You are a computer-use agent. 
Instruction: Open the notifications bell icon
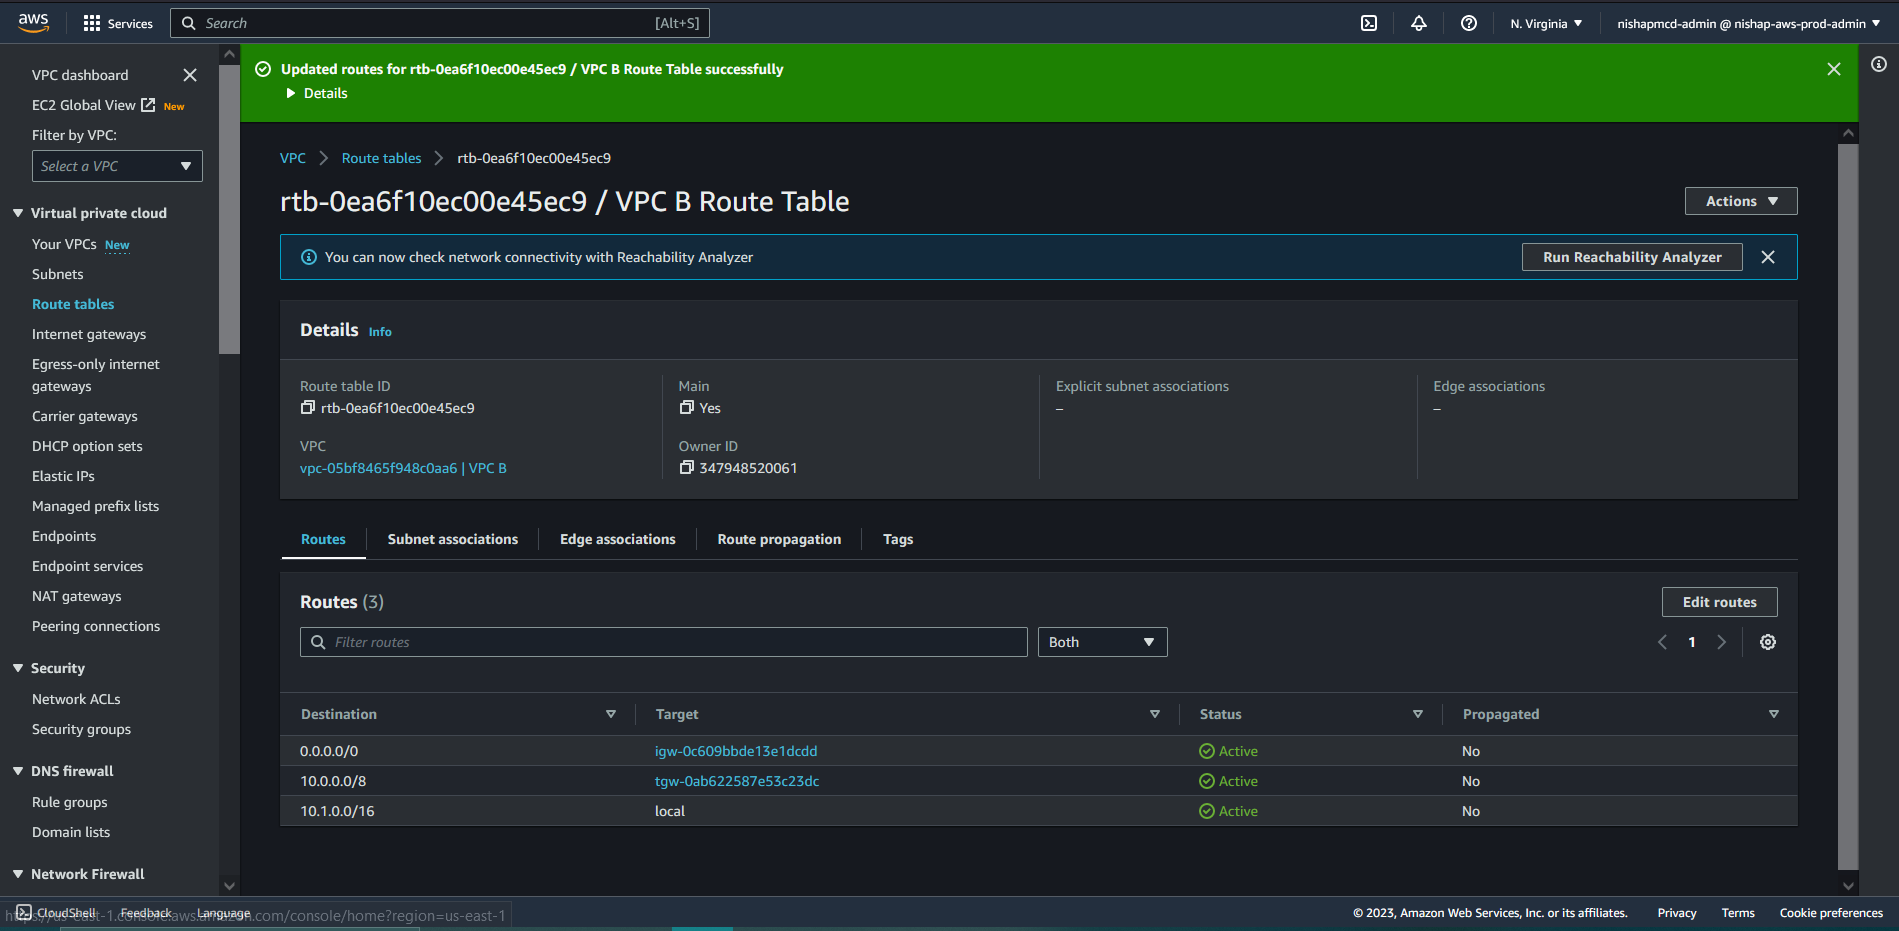pos(1418,23)
